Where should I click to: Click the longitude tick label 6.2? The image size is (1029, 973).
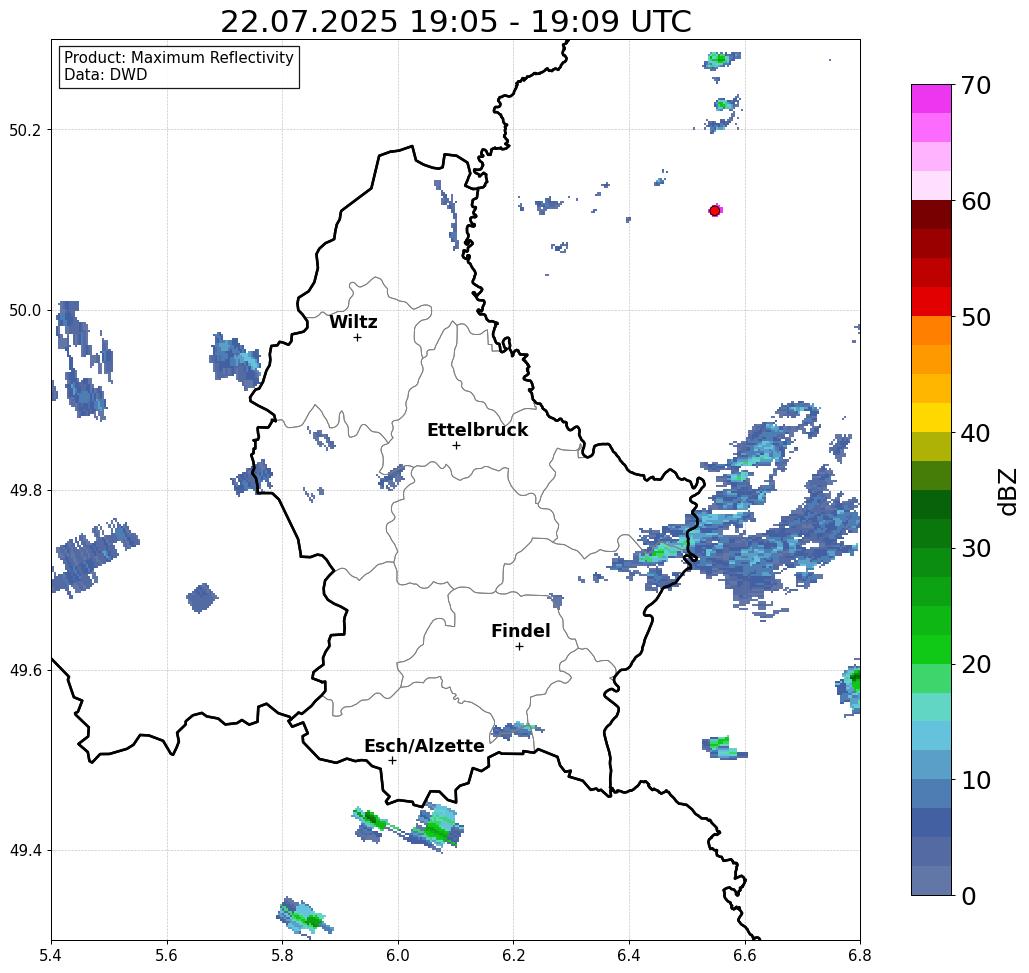(513, 955)
